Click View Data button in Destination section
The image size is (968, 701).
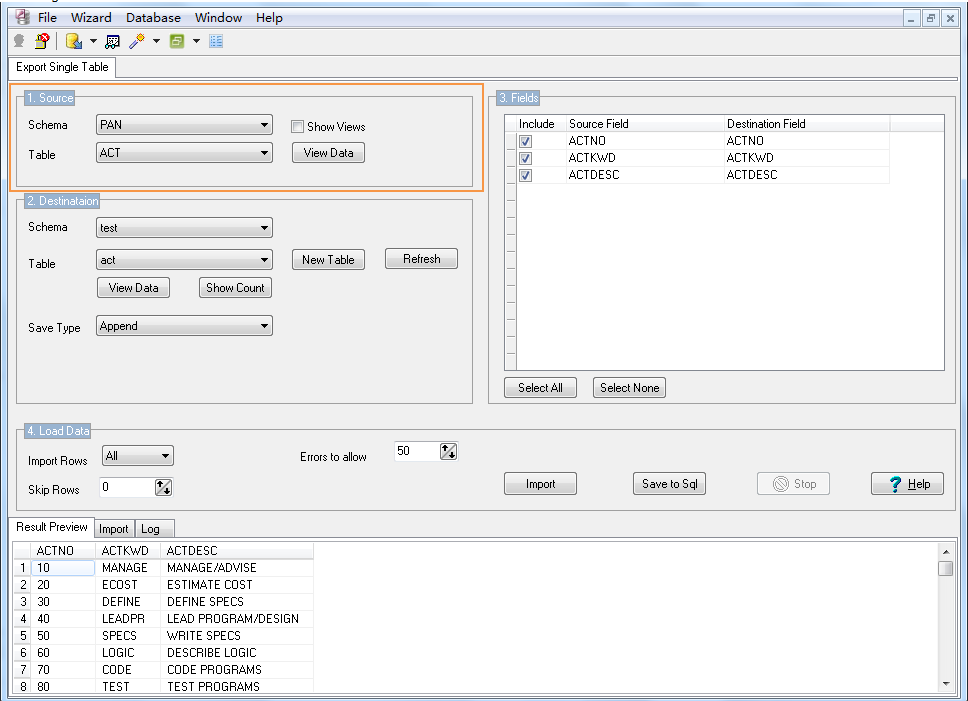133,288
